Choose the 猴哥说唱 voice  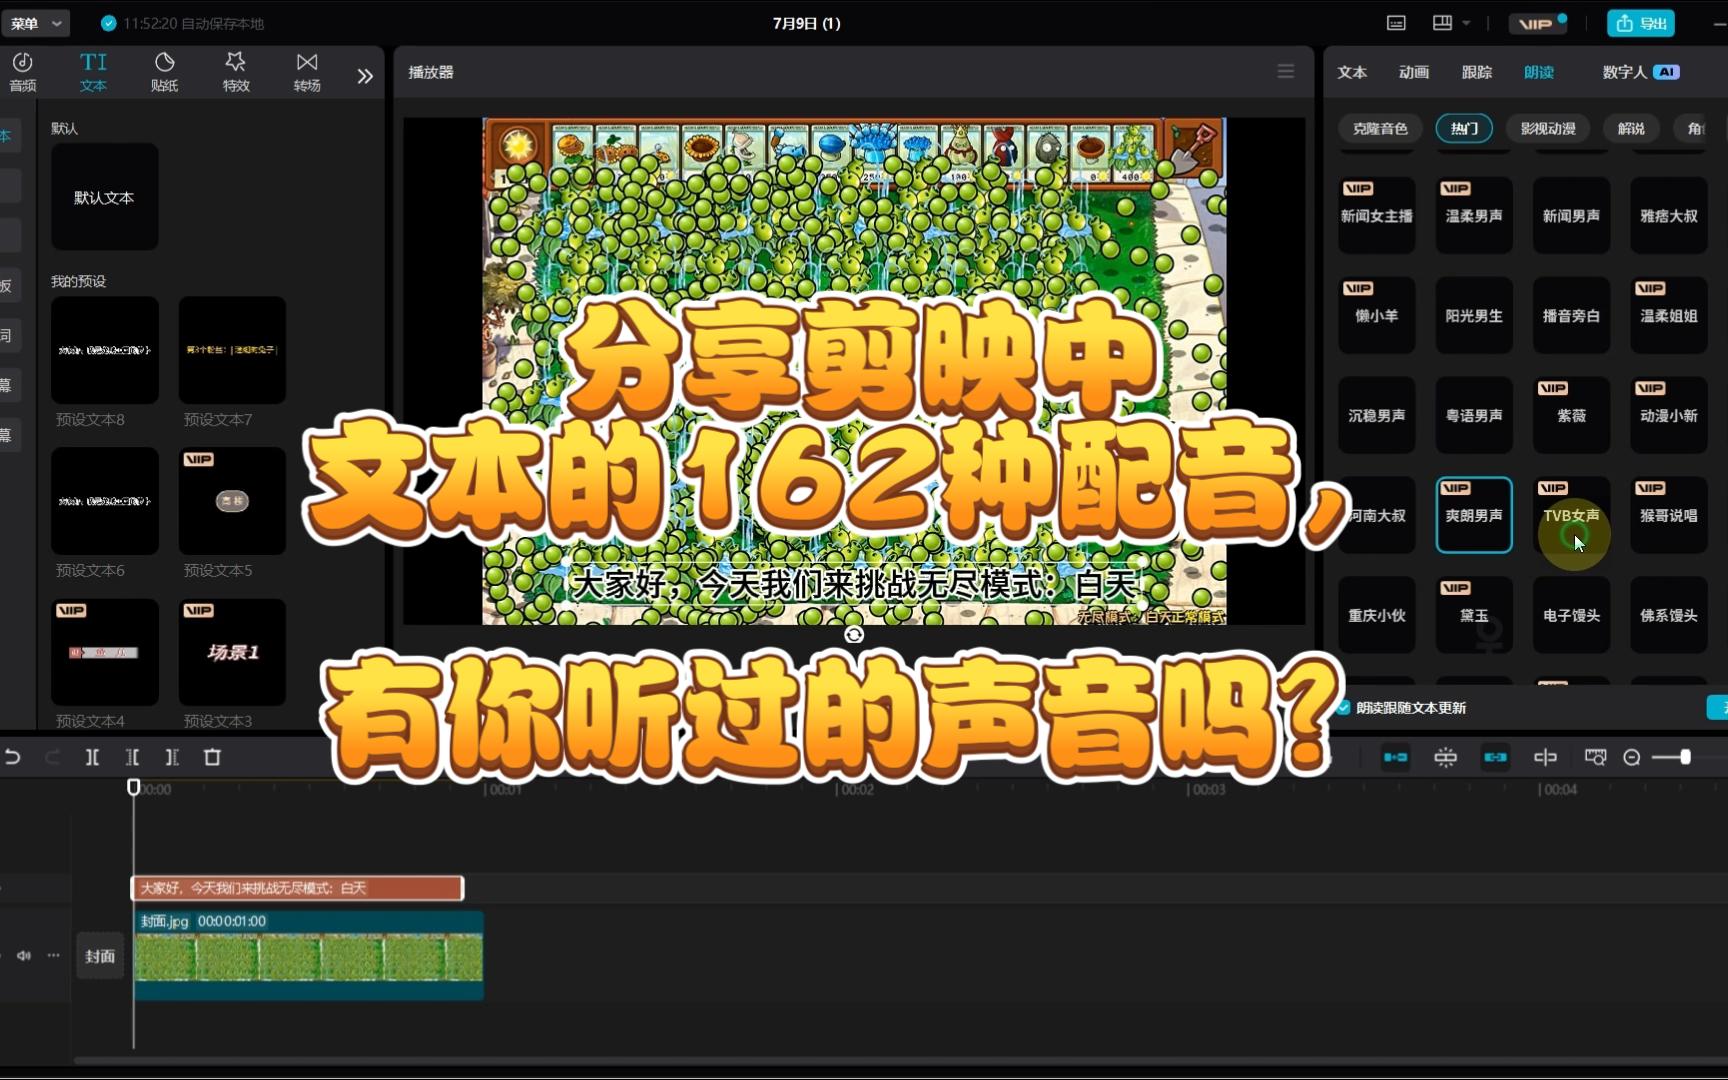coord(1669,515)
